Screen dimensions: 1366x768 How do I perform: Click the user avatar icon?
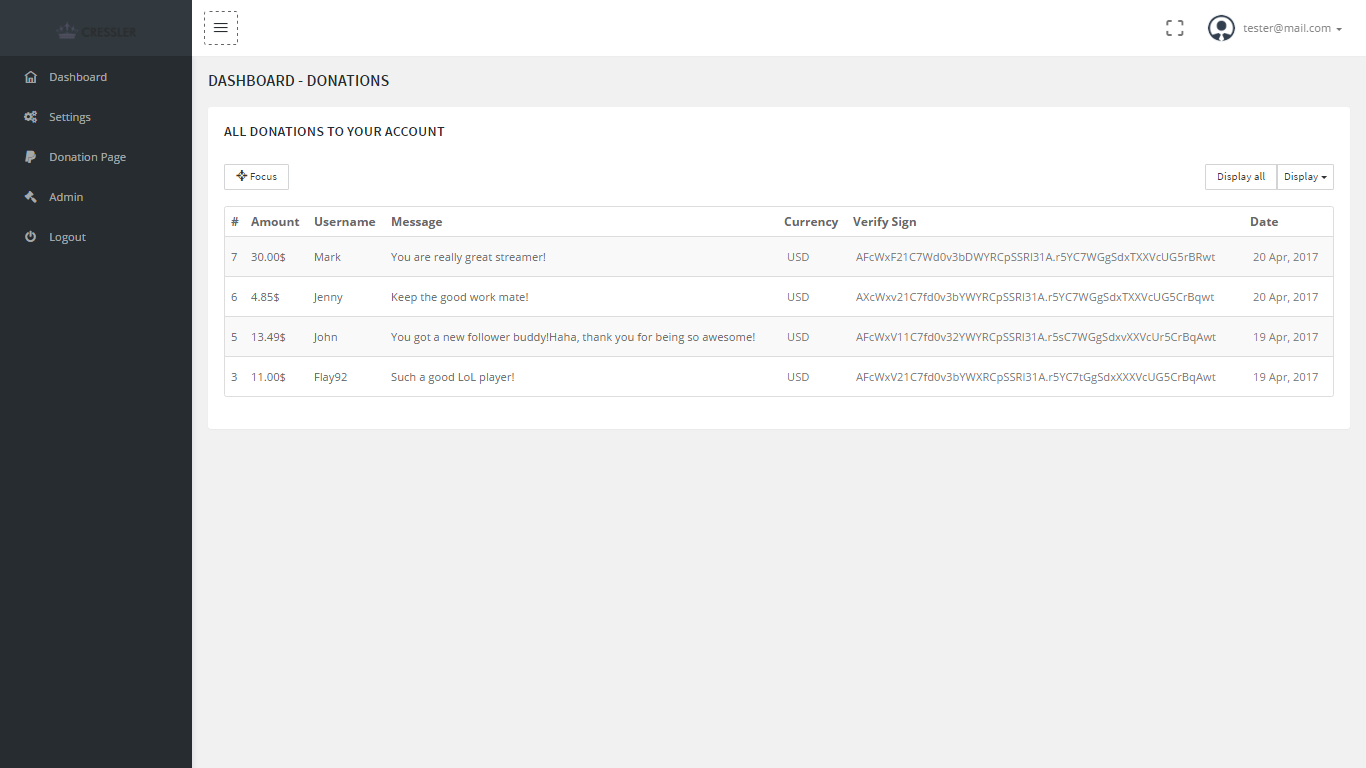[x=1220, y=28]
